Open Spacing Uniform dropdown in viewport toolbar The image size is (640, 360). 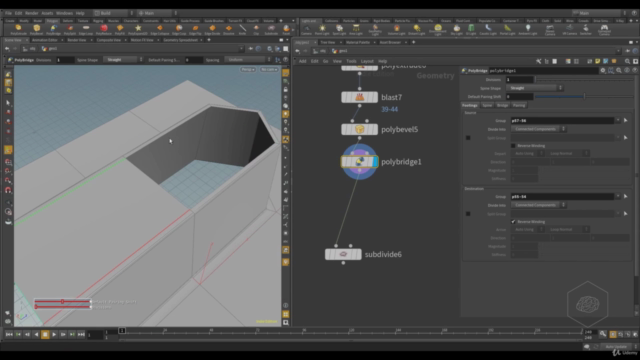(x=248, y=60)
